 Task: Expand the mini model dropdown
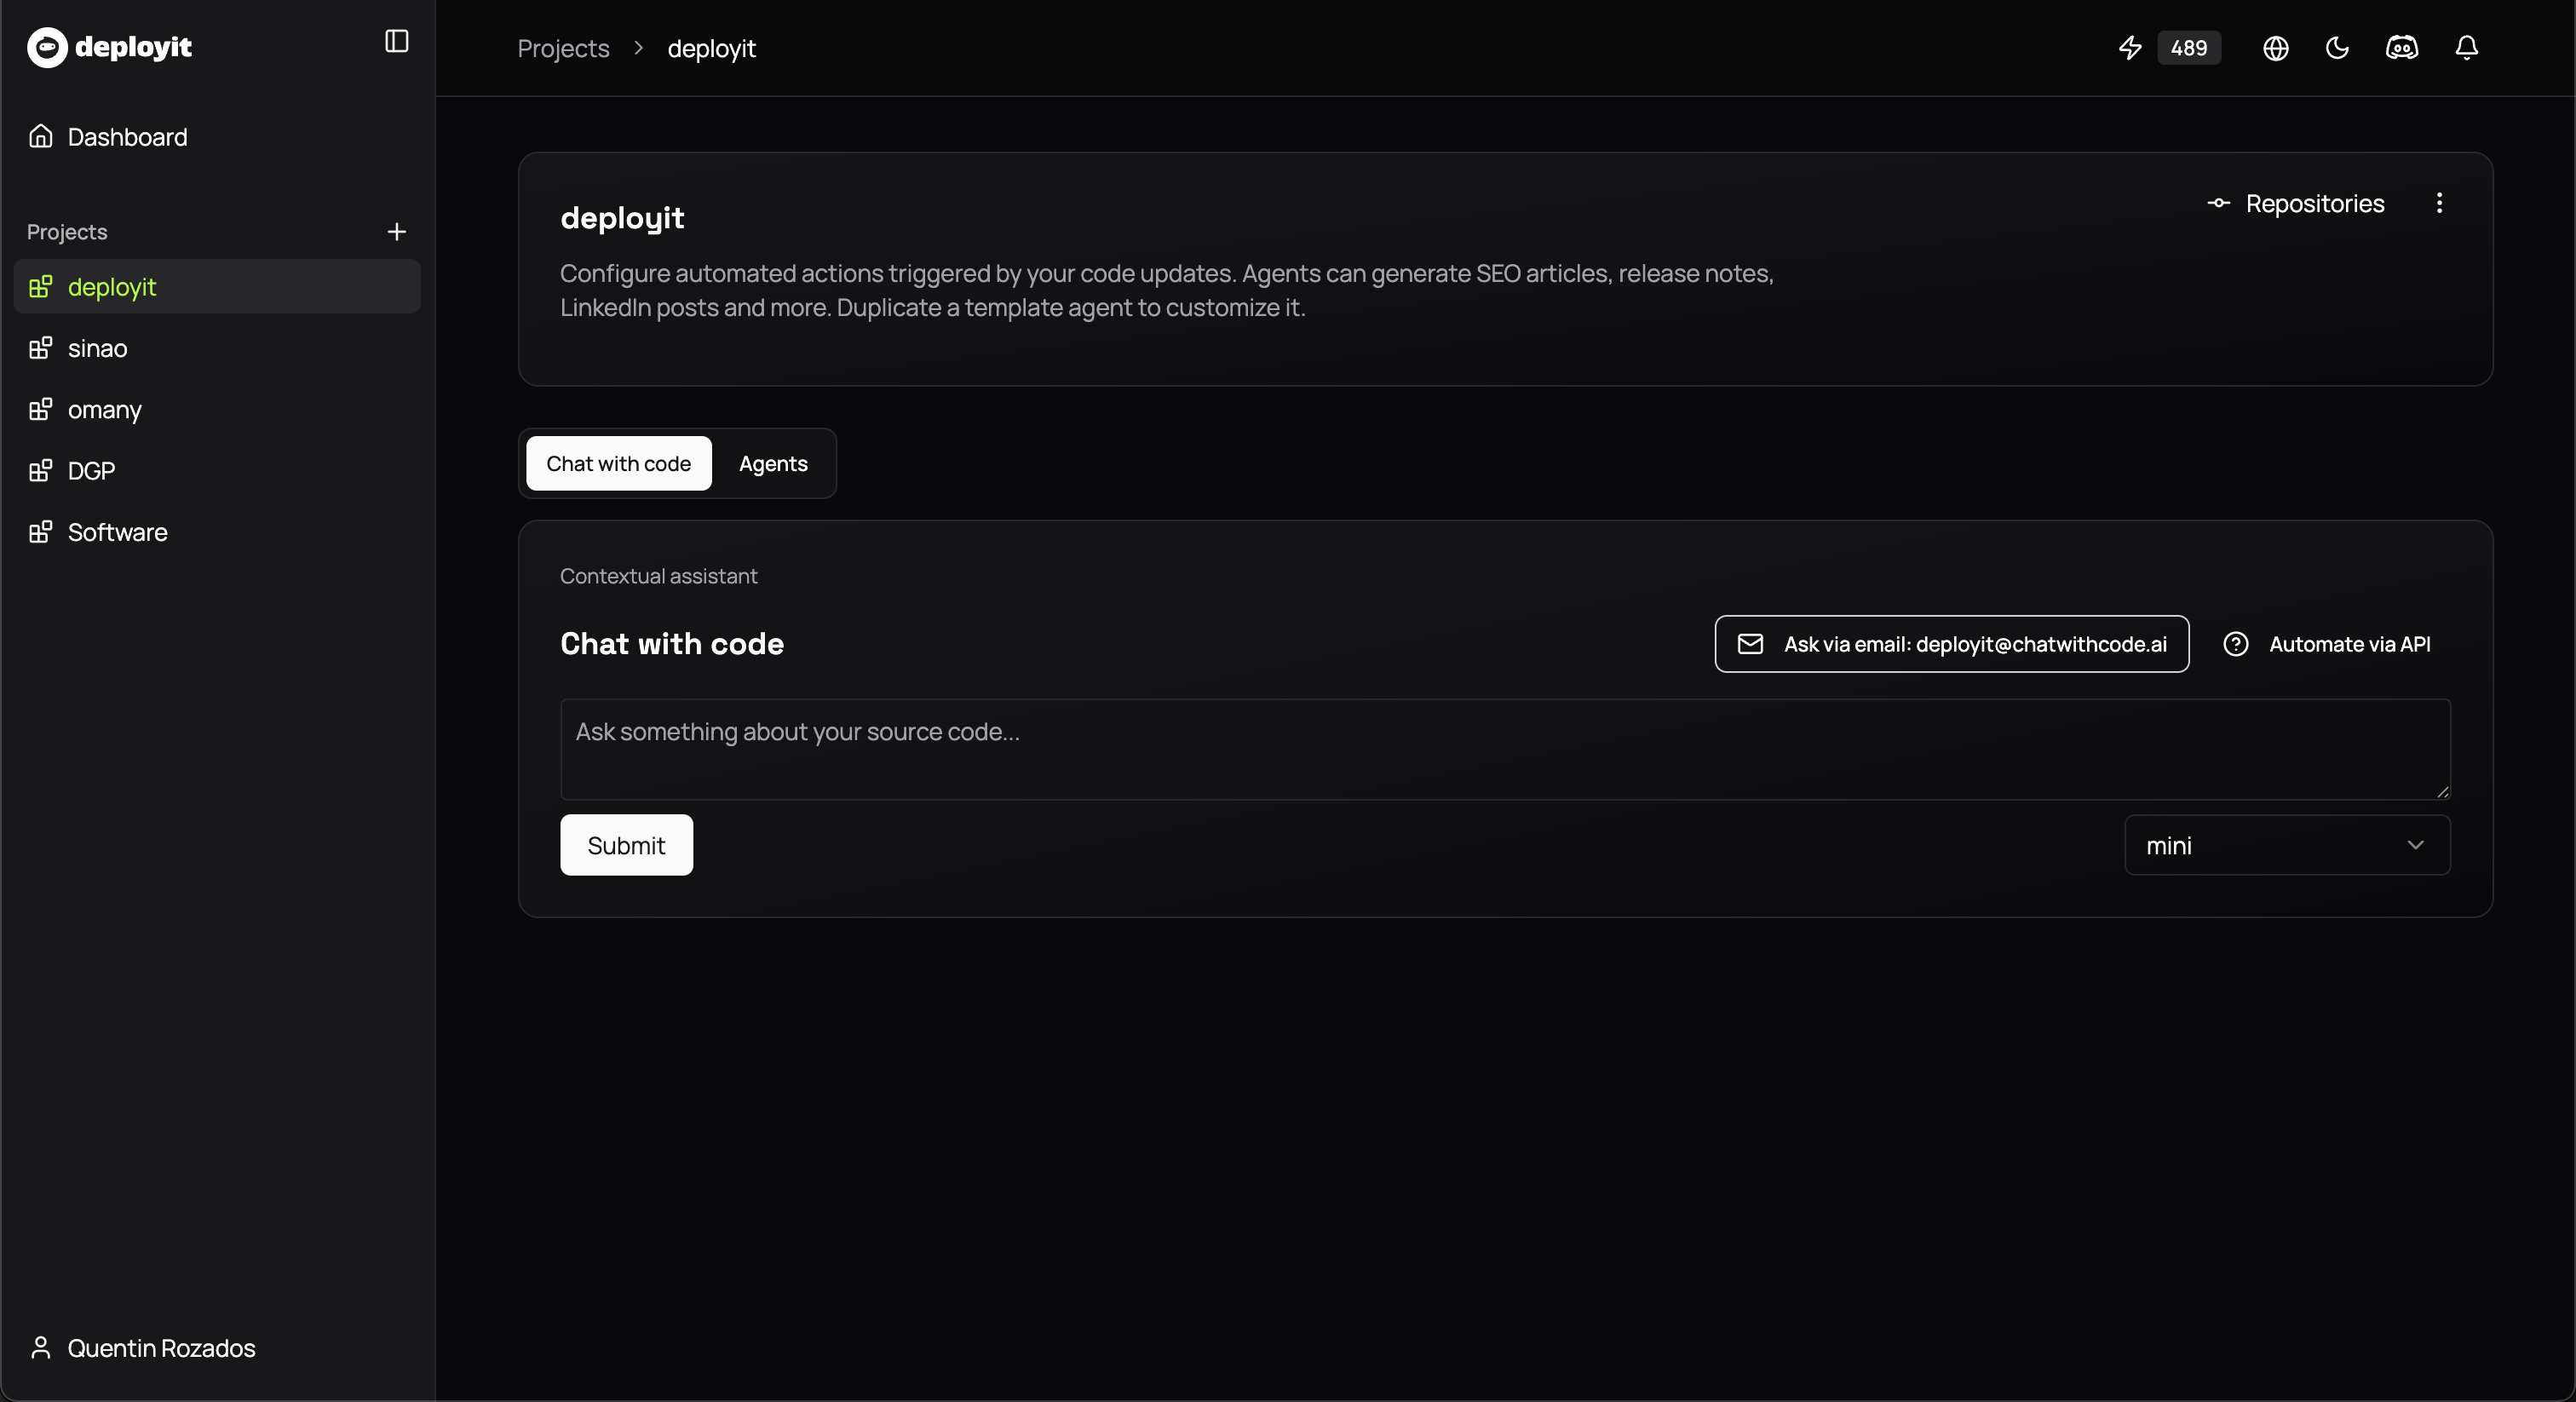pyautogui.click(x=2286, y=845)
